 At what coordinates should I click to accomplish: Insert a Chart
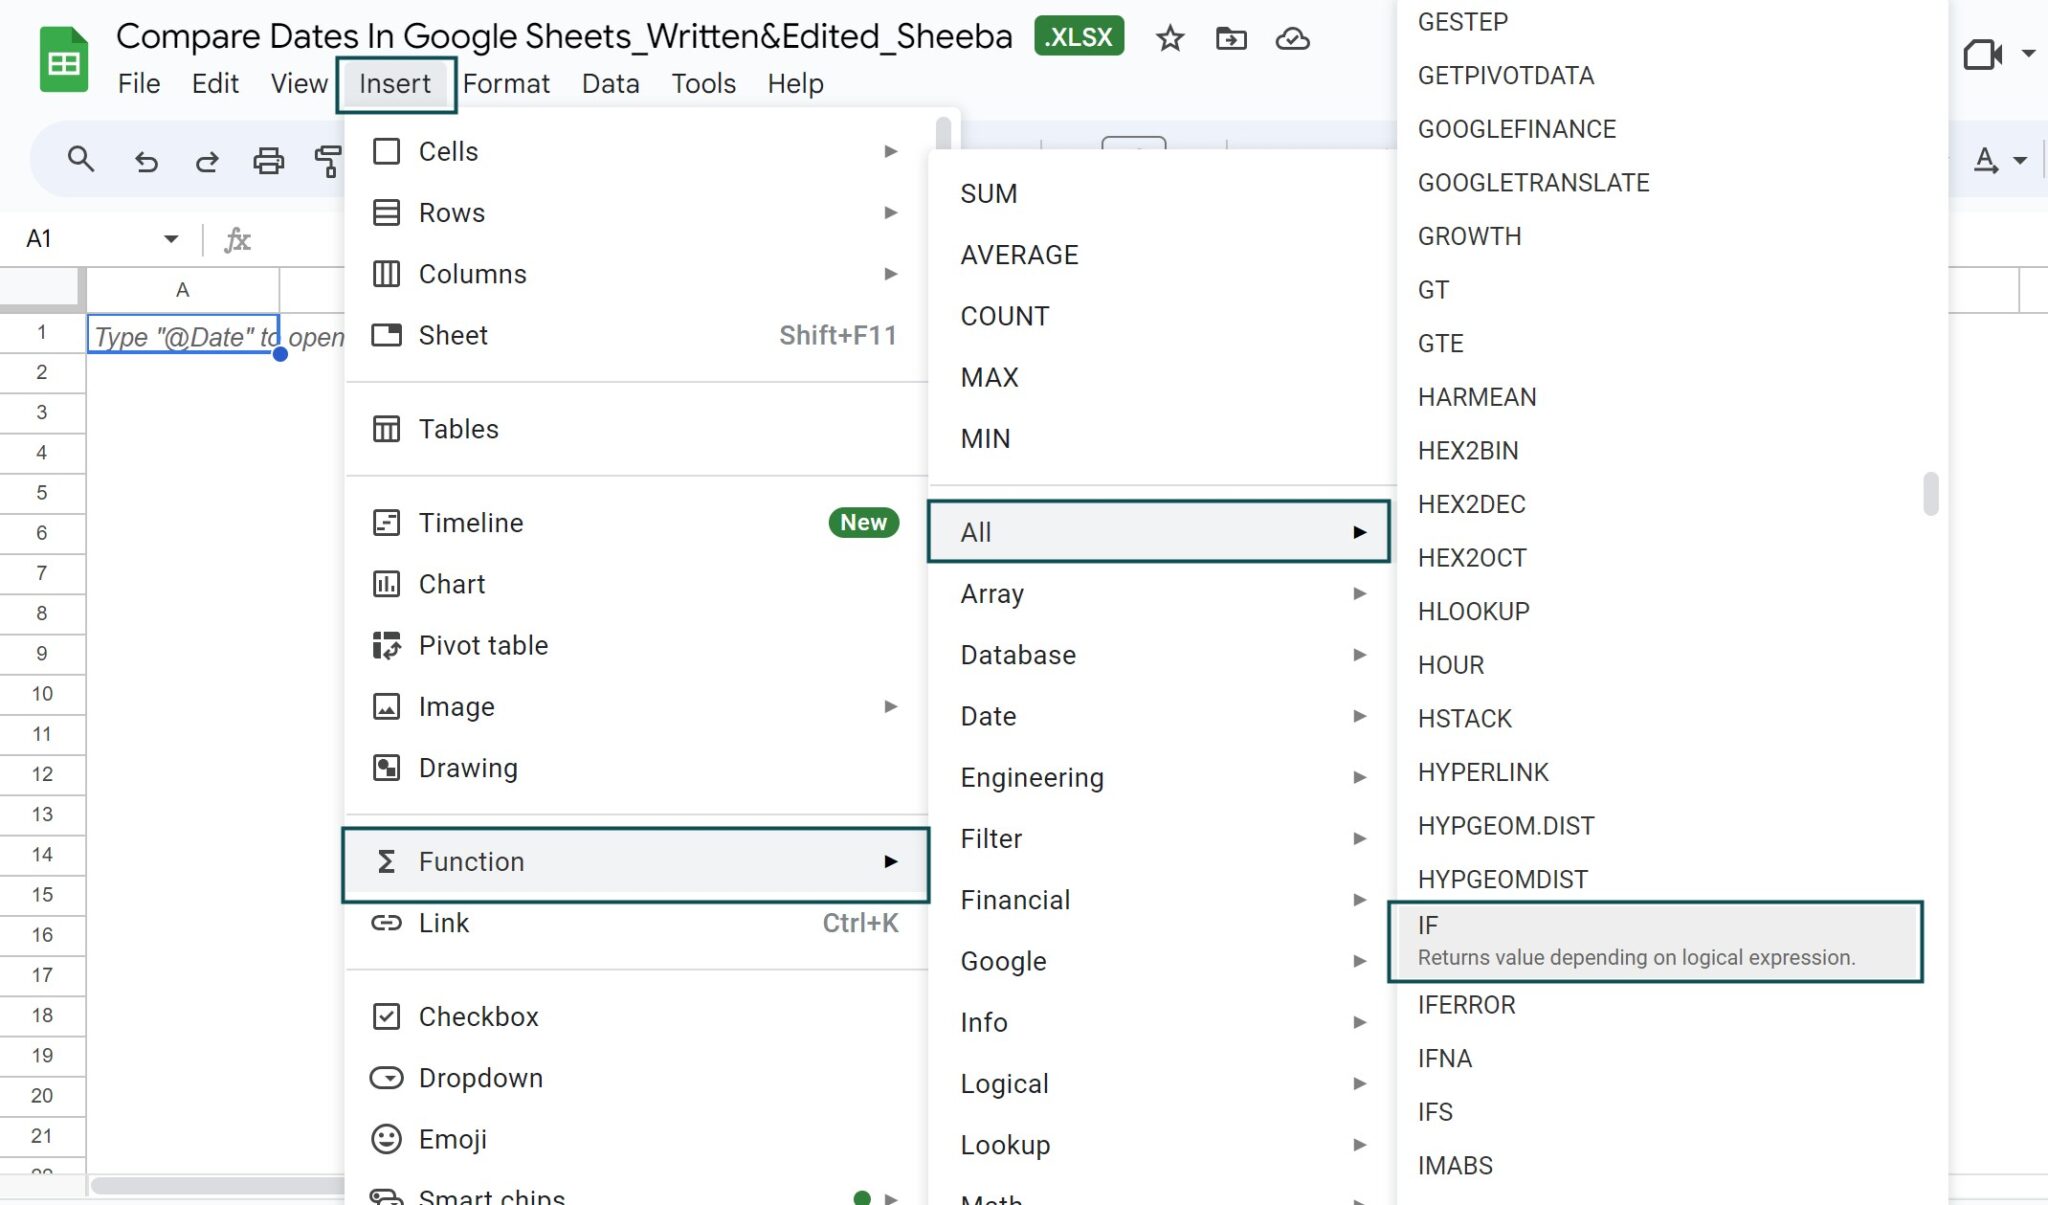[x=636, y=583]
